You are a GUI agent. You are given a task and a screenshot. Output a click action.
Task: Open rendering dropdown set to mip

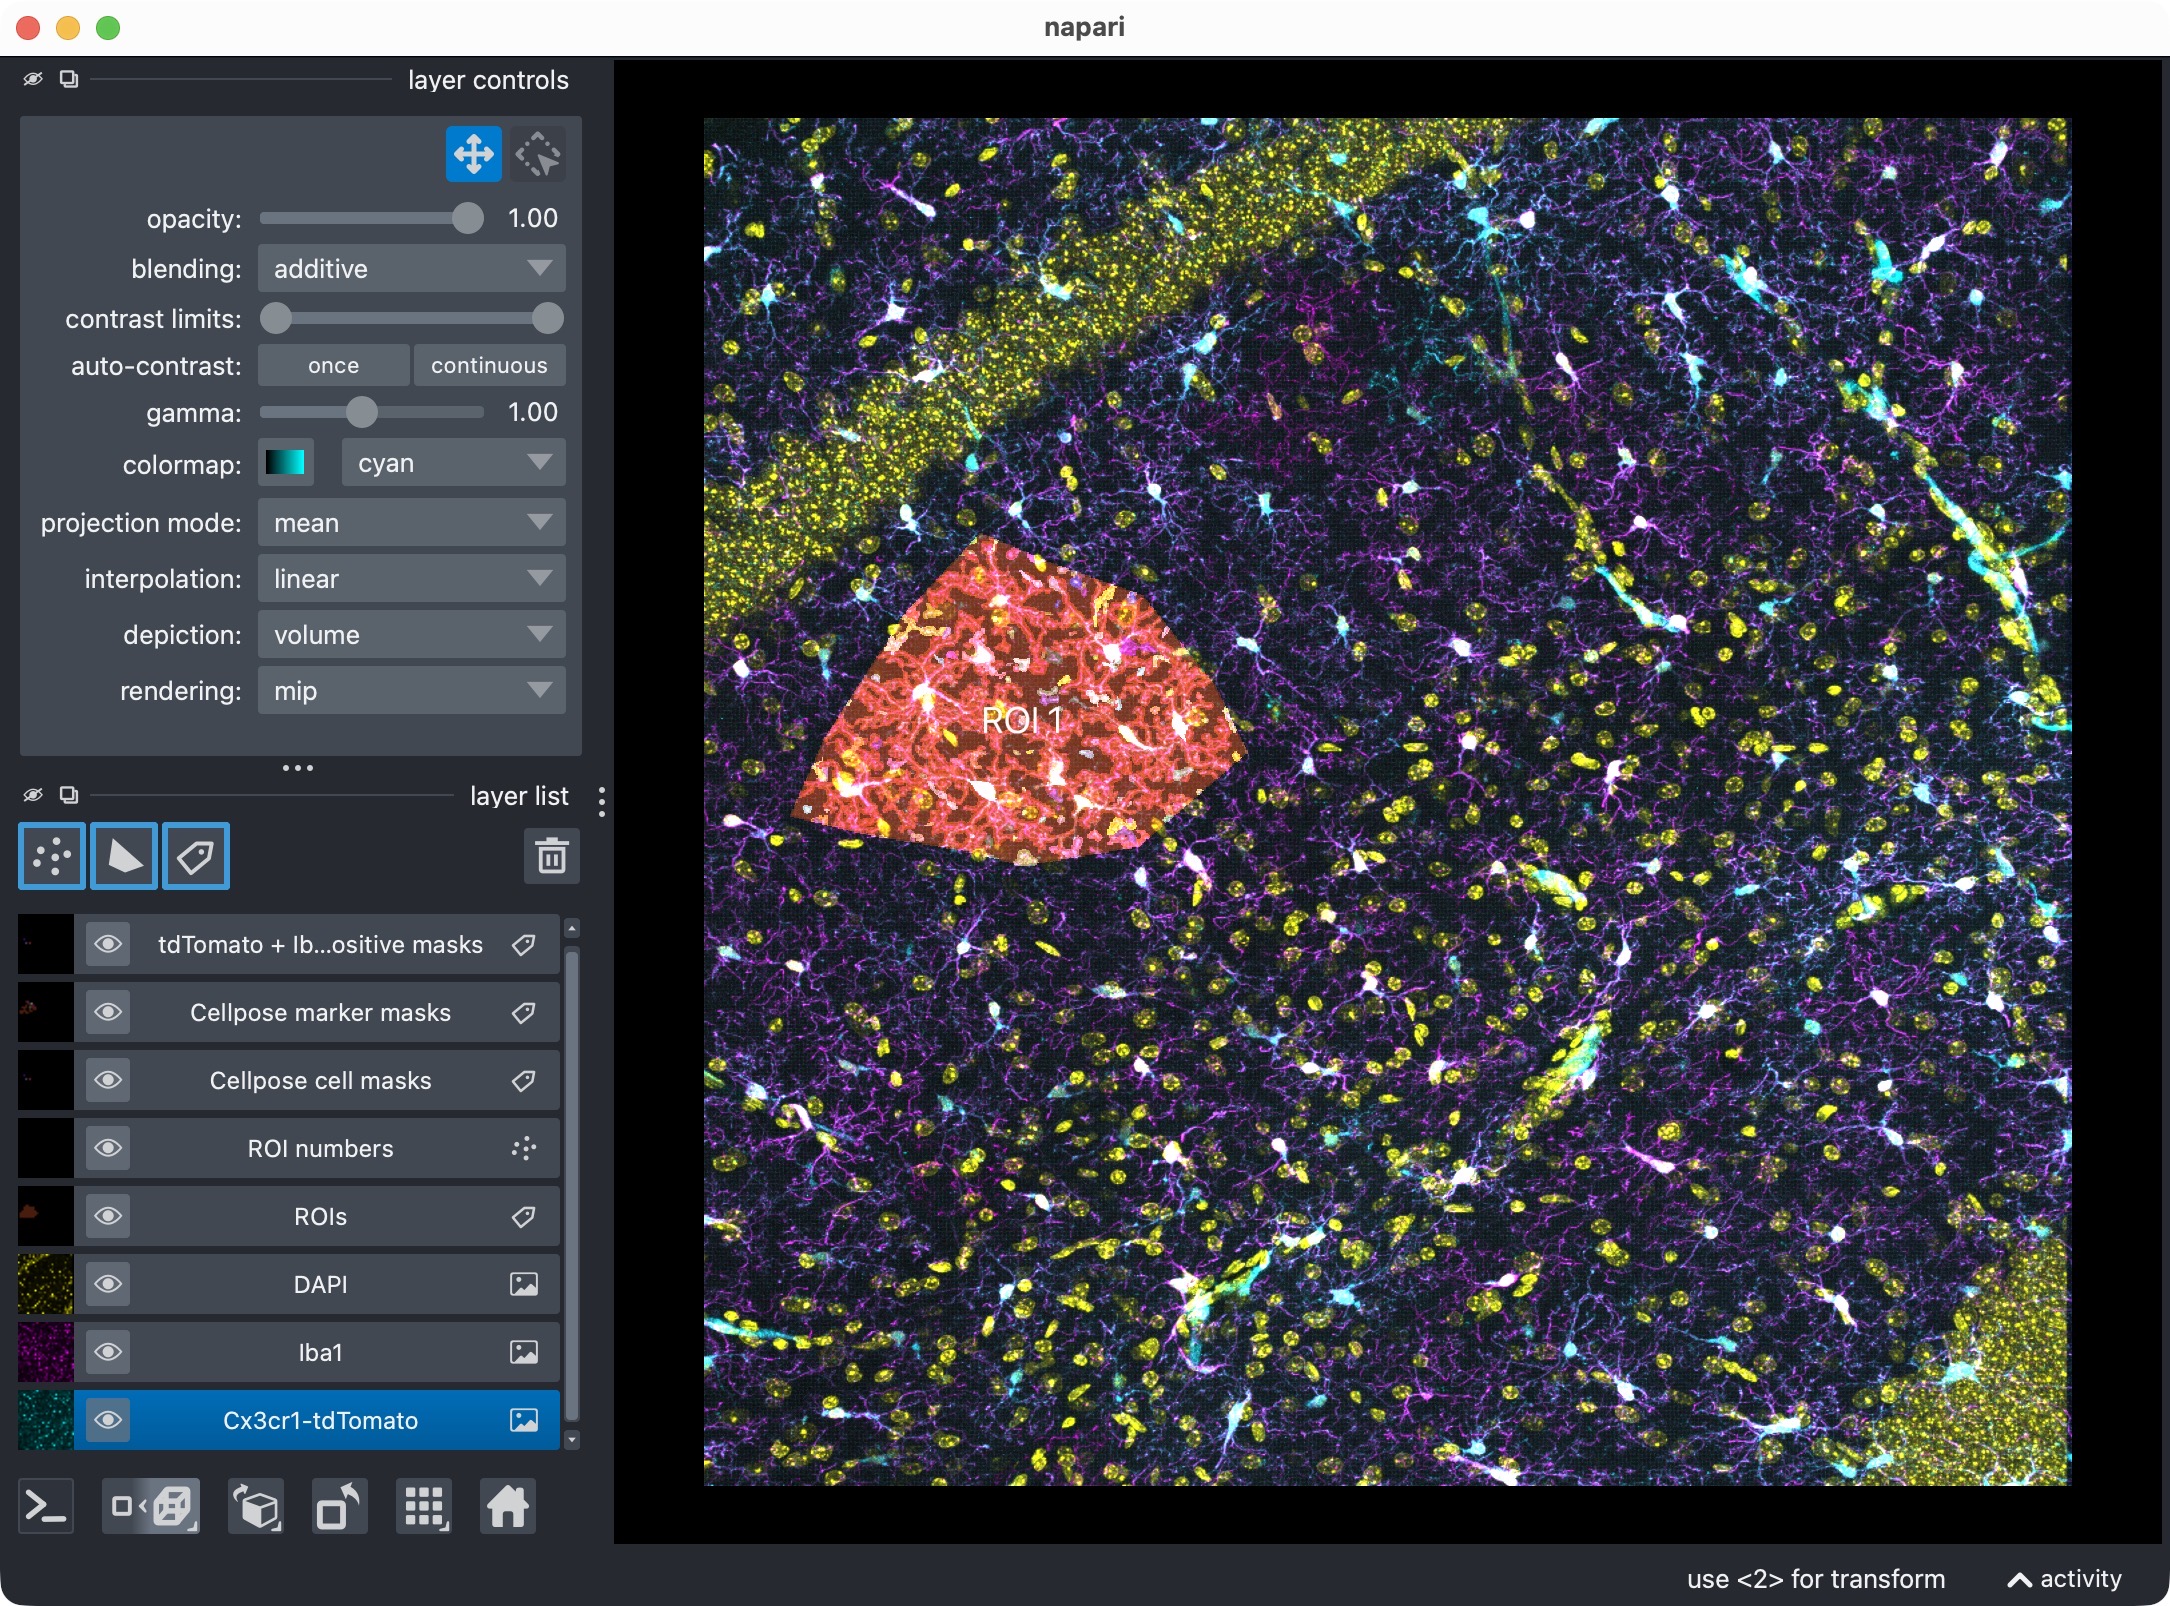[411, 691]
